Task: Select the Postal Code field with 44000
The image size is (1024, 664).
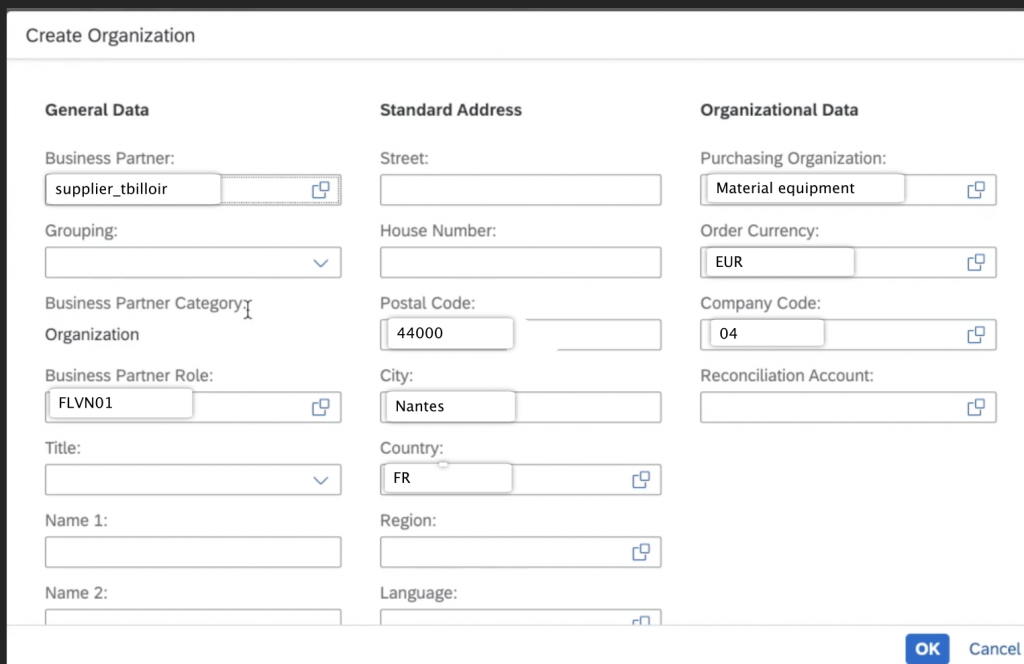Action: tap(450, 334)
